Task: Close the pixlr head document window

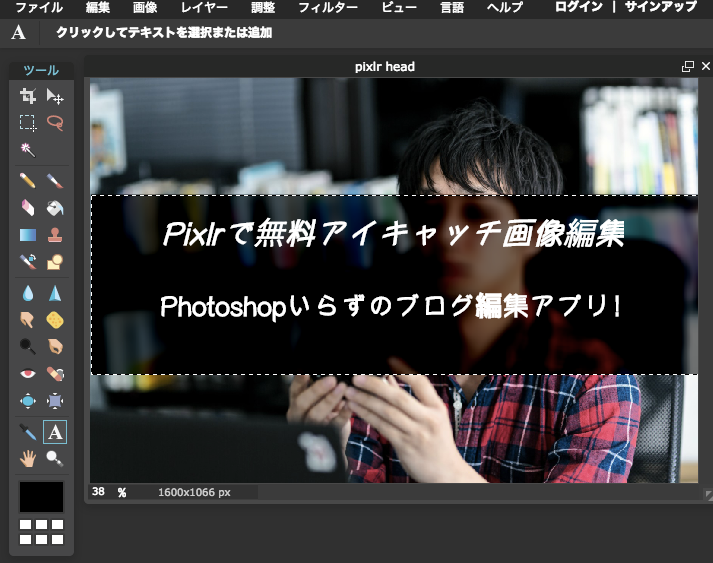Action: (x=706, y=66)
